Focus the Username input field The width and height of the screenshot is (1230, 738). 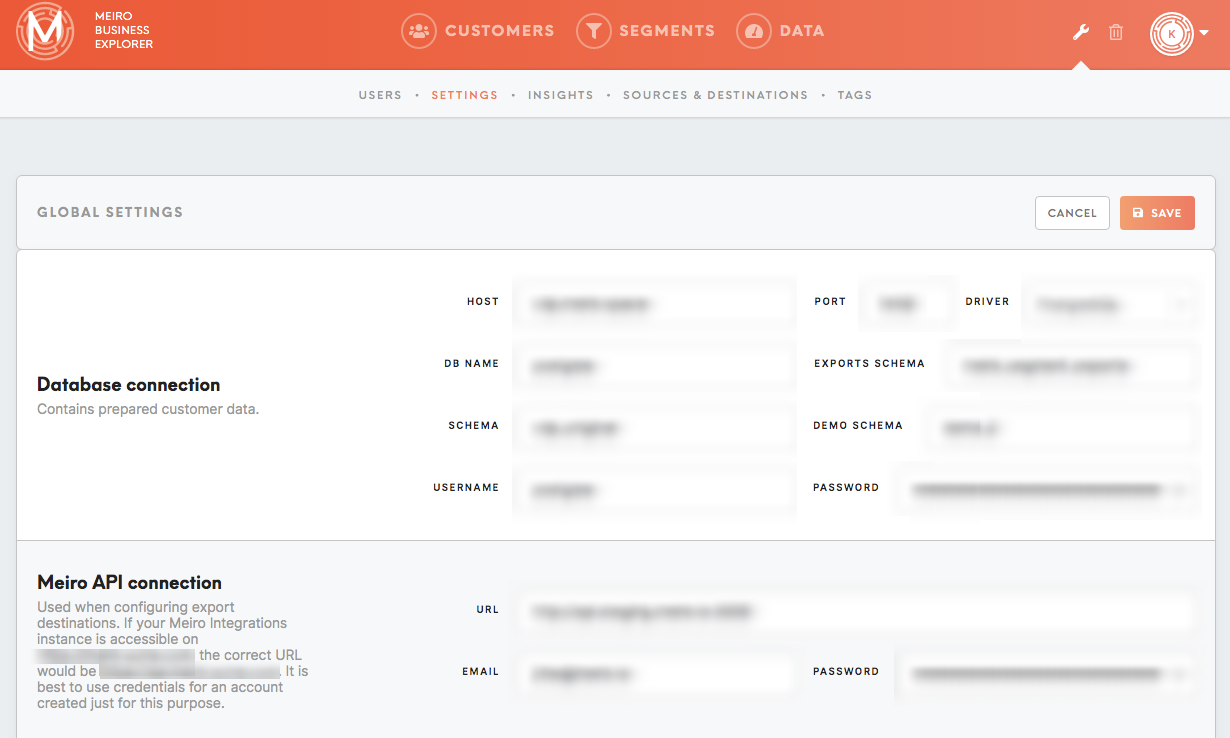tap(655, 488)
